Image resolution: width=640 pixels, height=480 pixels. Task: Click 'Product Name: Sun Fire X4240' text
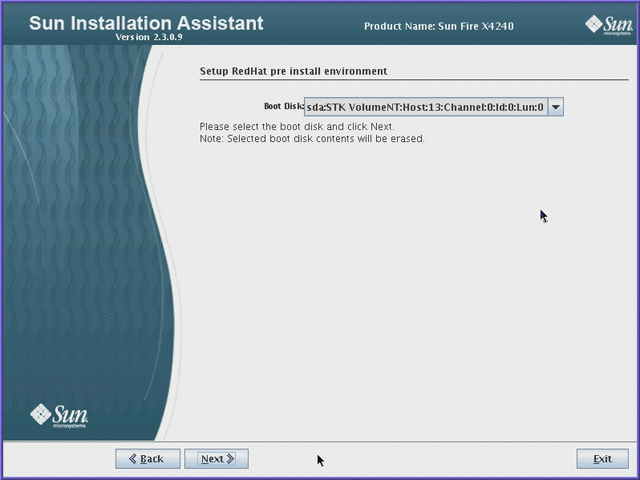coord(439,27)
